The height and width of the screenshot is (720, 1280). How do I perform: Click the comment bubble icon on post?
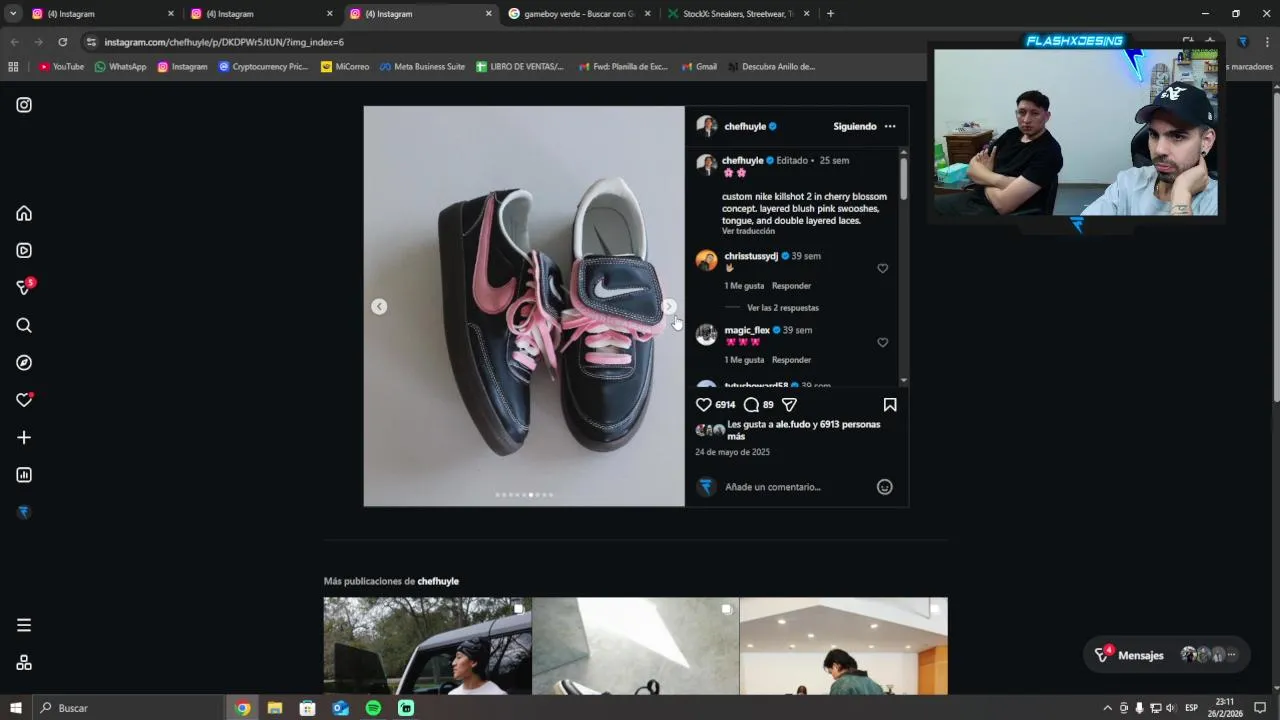[x=751, y=405]
